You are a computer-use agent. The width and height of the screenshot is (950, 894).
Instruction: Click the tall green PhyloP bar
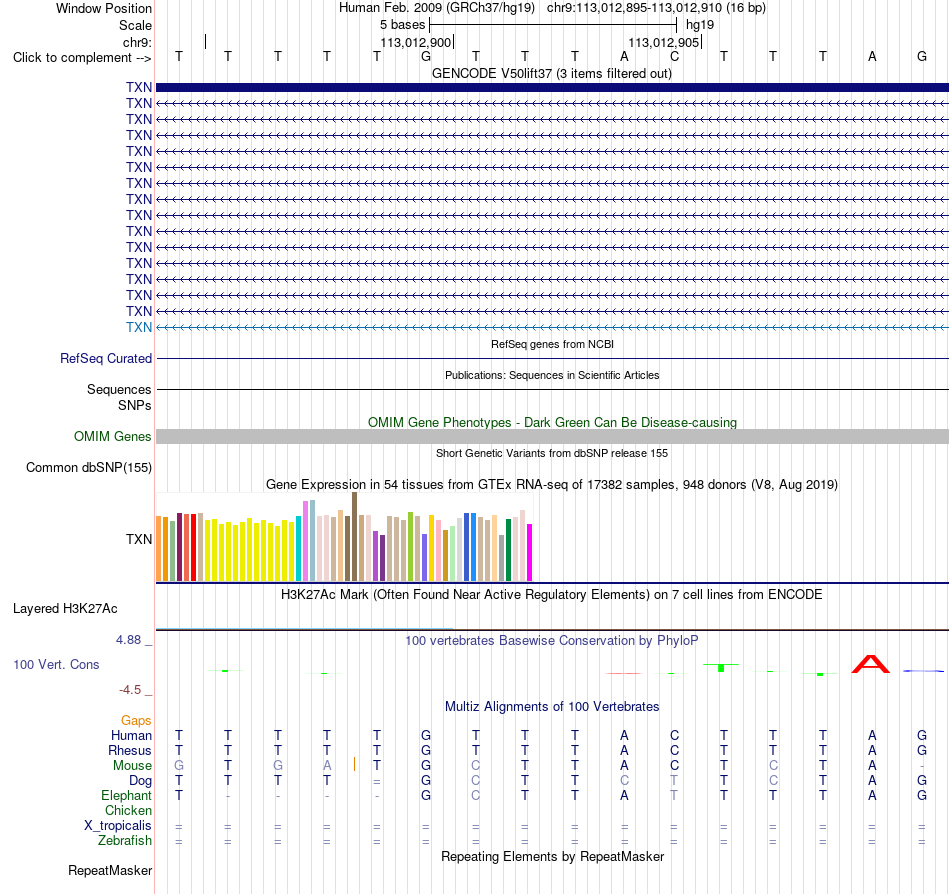721,668
